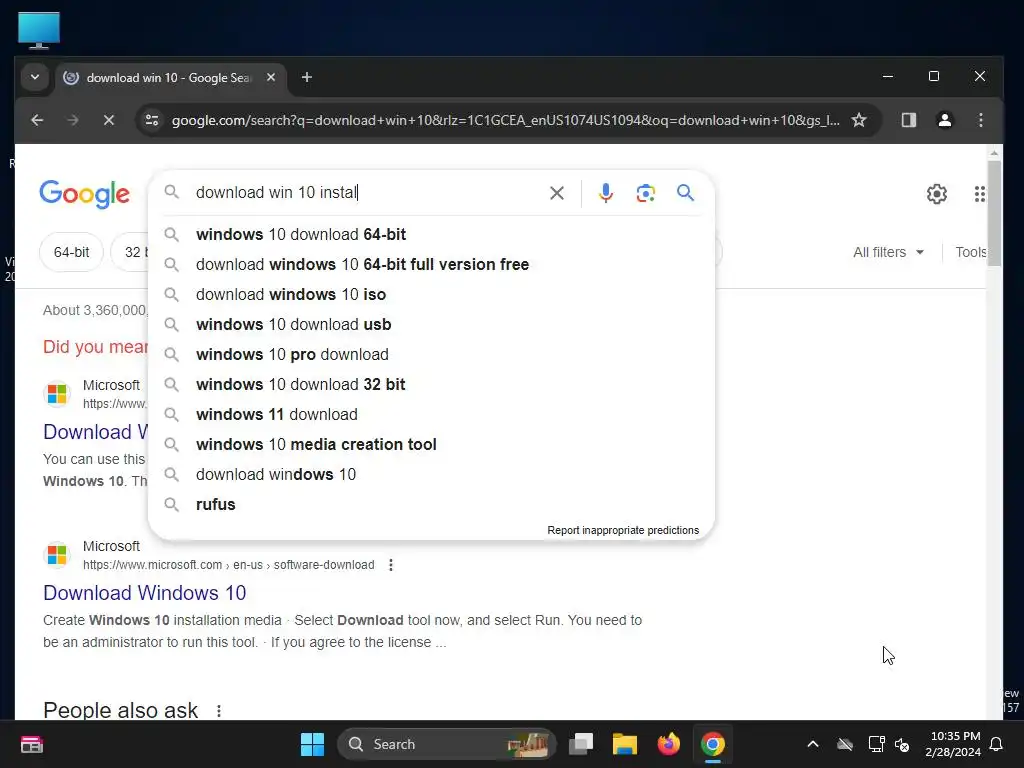The image size is (1024, 768).
Task: Click the page's vertical scrollbar thumb
Action: [994, 212]
